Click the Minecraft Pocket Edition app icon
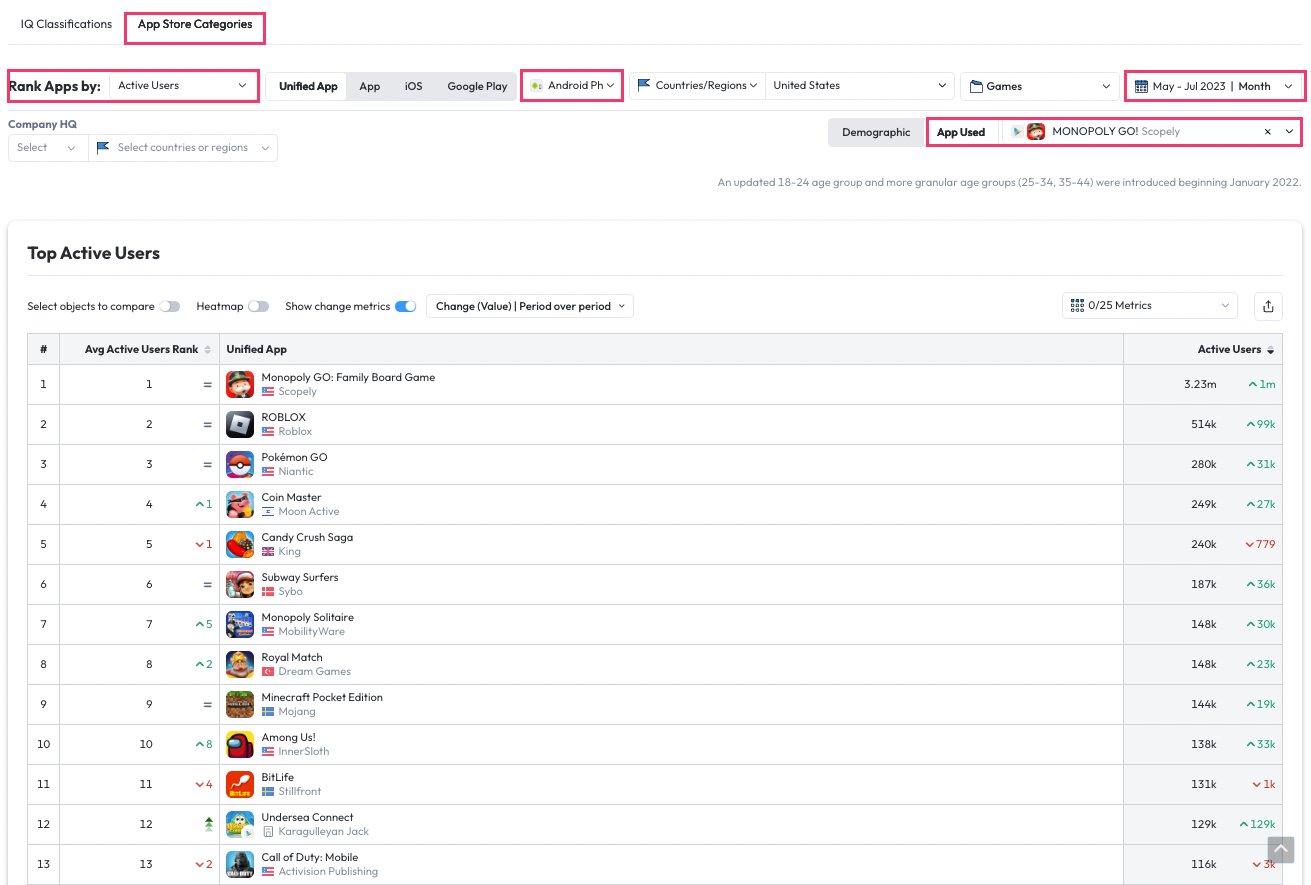Screen dimensions: 1311x885 (240, 704)
